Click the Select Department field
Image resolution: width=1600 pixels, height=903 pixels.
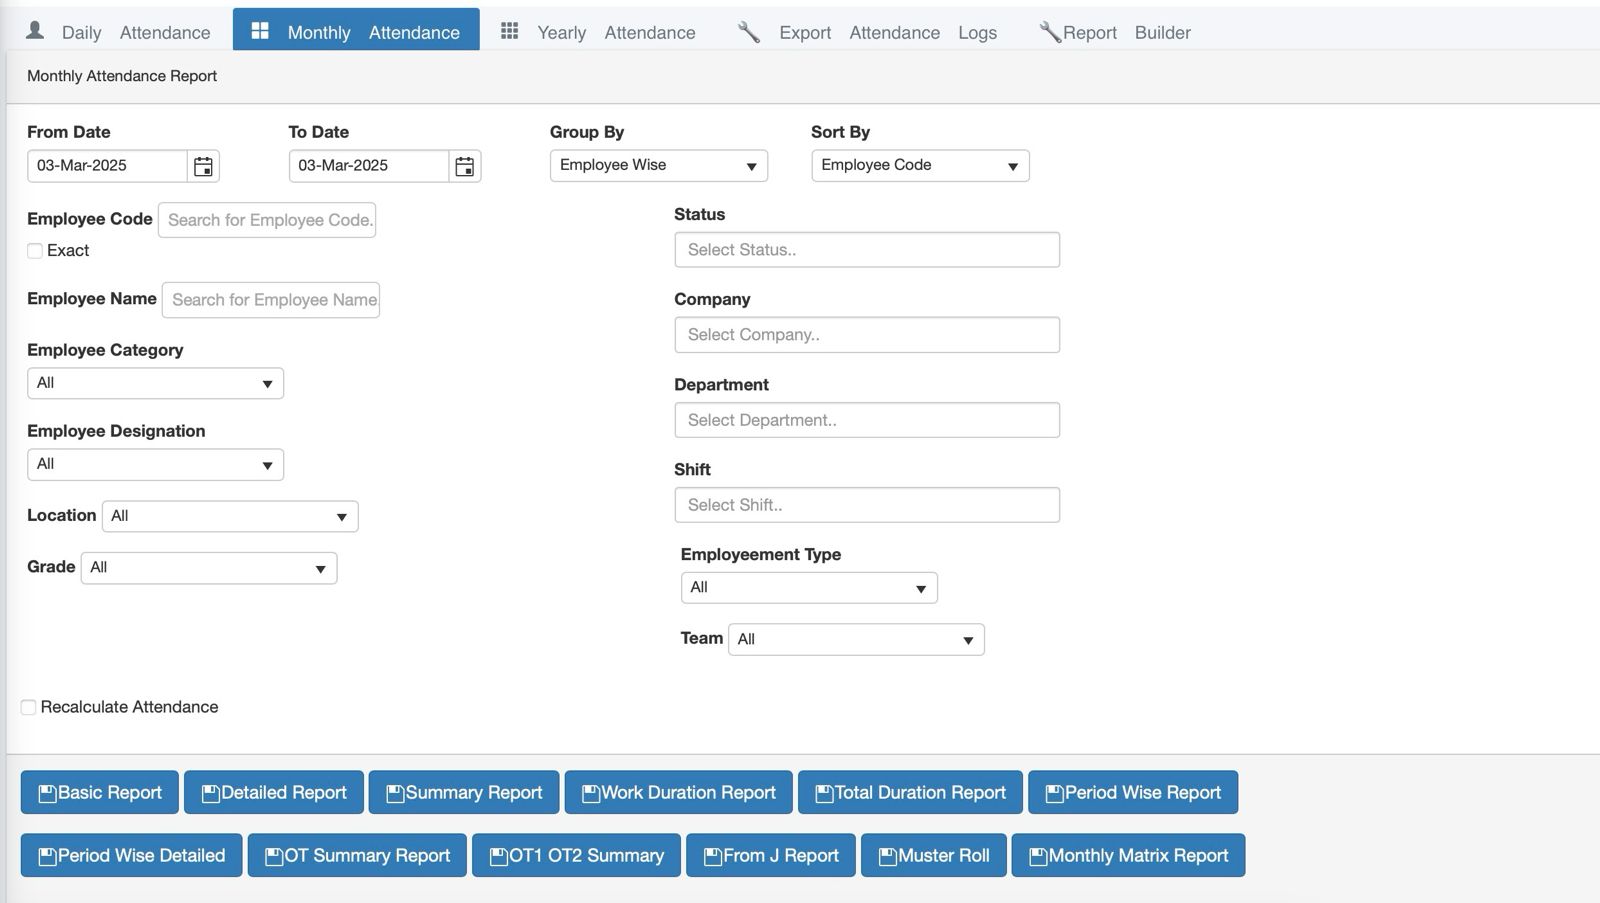(x=866, y=420)
